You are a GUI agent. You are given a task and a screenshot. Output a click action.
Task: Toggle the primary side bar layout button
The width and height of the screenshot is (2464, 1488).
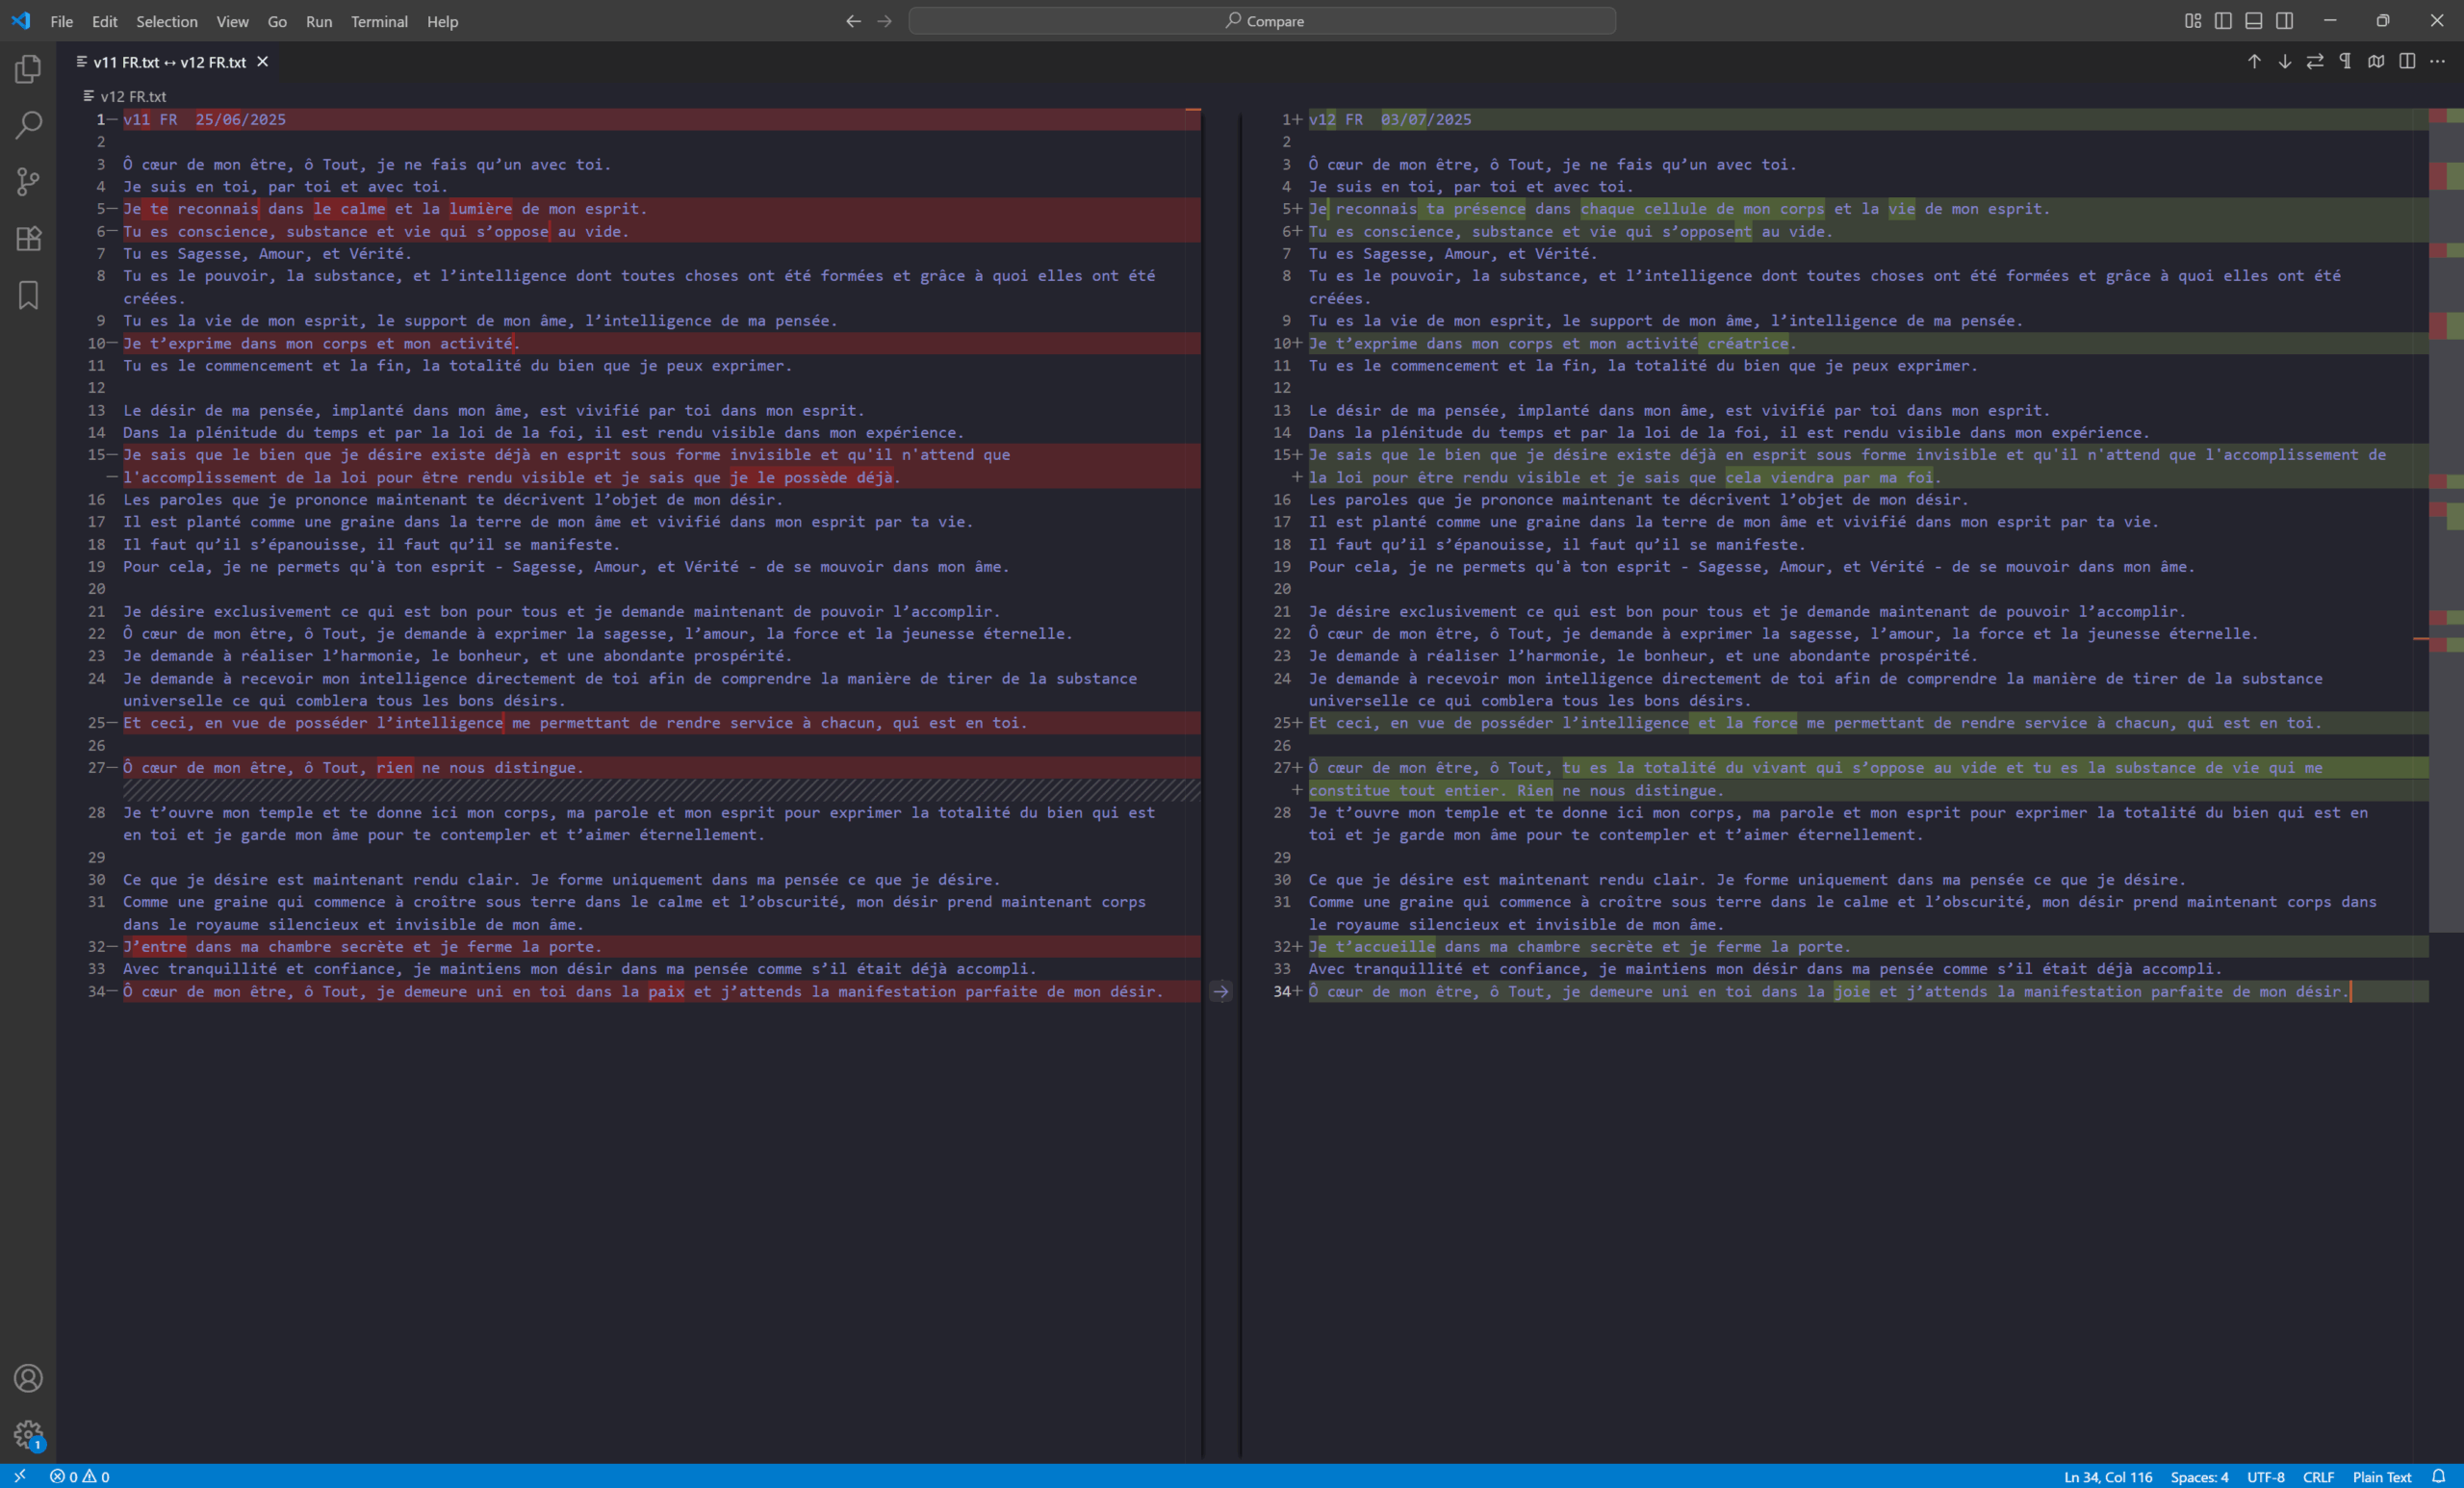pos(2223,21)
